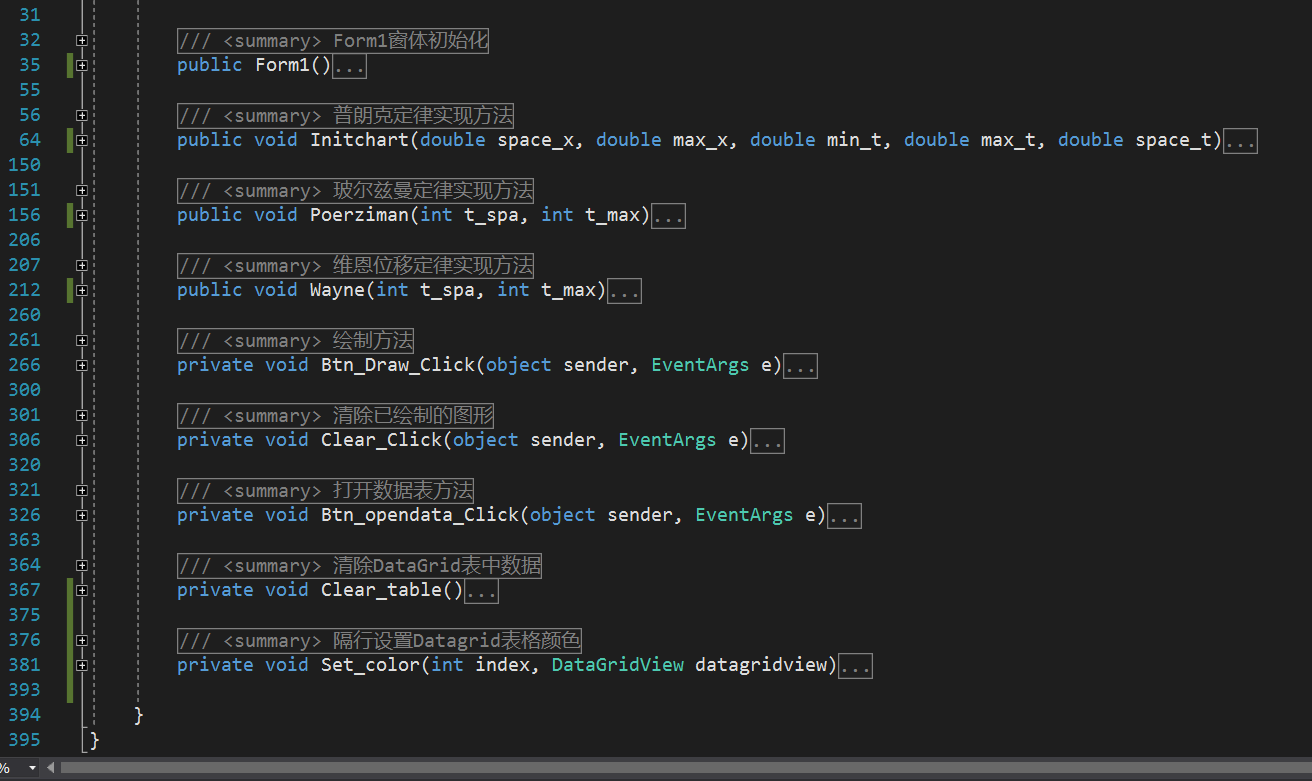1312x781 pixels.
Task: Expand the 清除已绘制的图形 summary on line 301
Action: pos(81,416)
